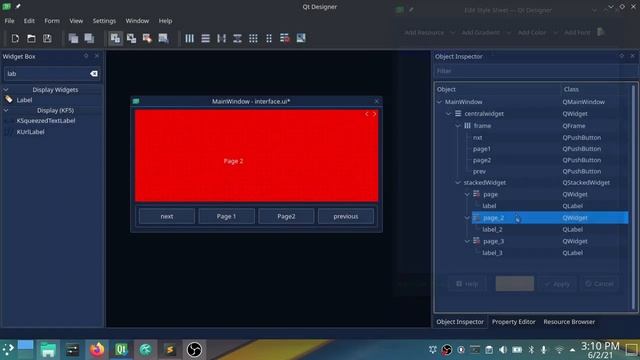Select KUrlLabel in Widget Box
Image resolution: width=640 pixels, height=360 pixels.
pos(31,132)
